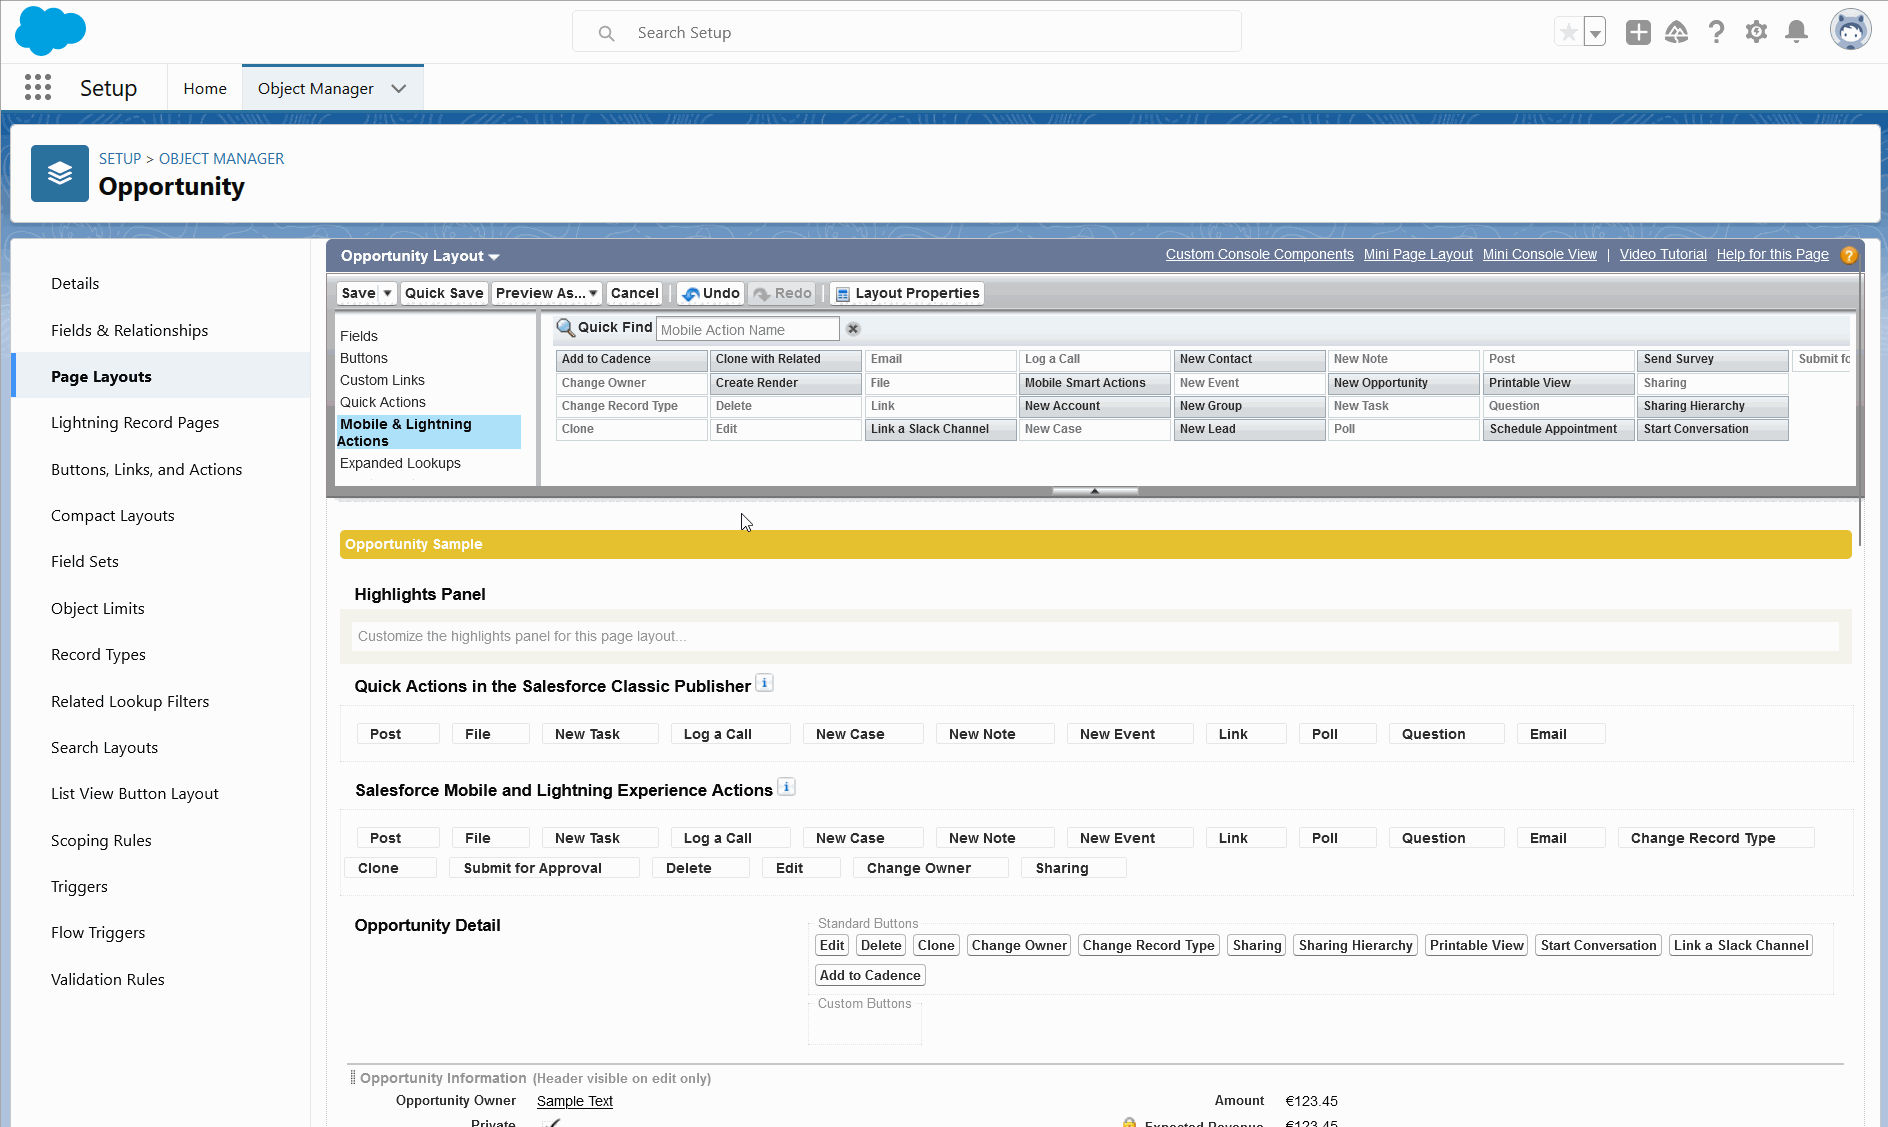Open the Mini Console View link

click(x=1540, y=254)
